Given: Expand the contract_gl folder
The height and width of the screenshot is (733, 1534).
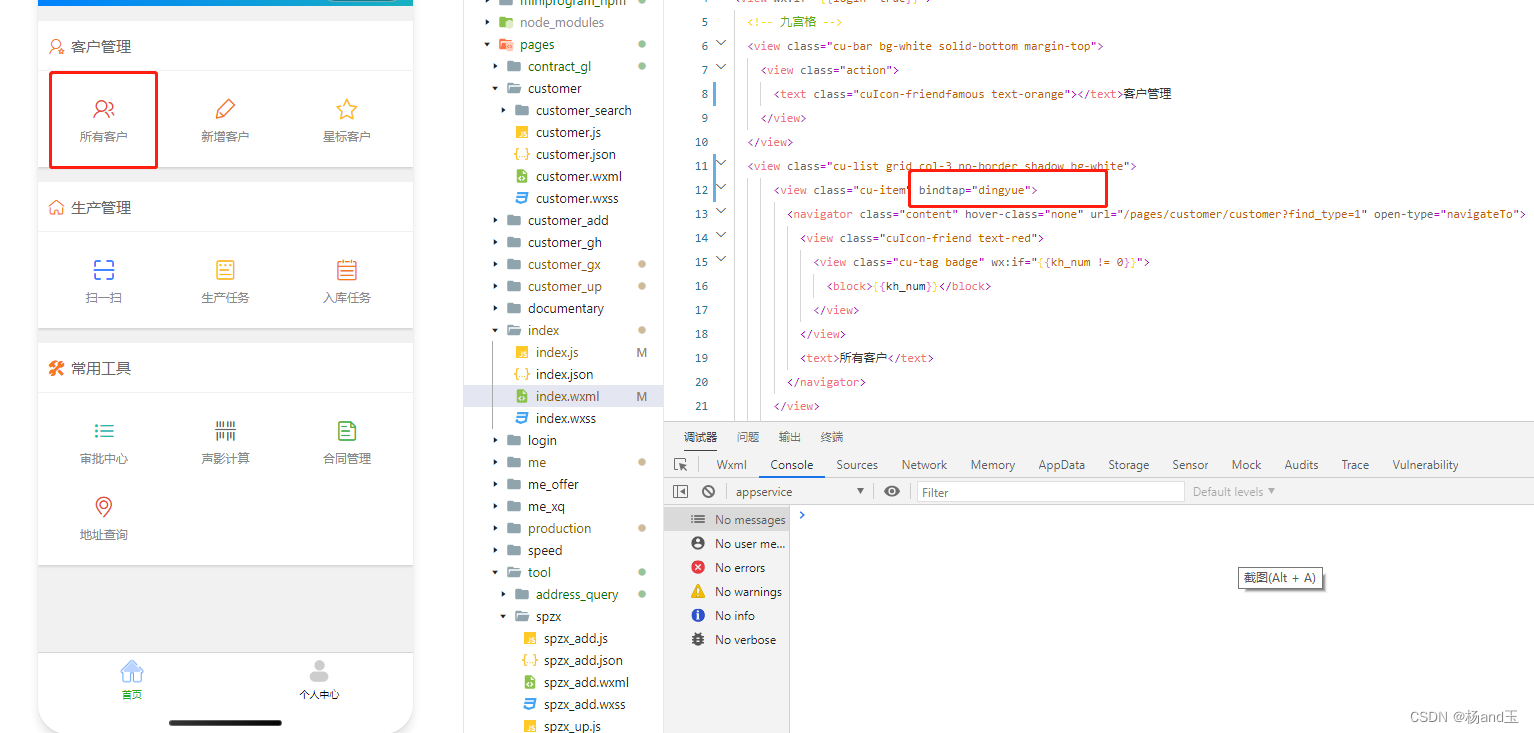Looking at the screenshot, I should tap(496, 67).
